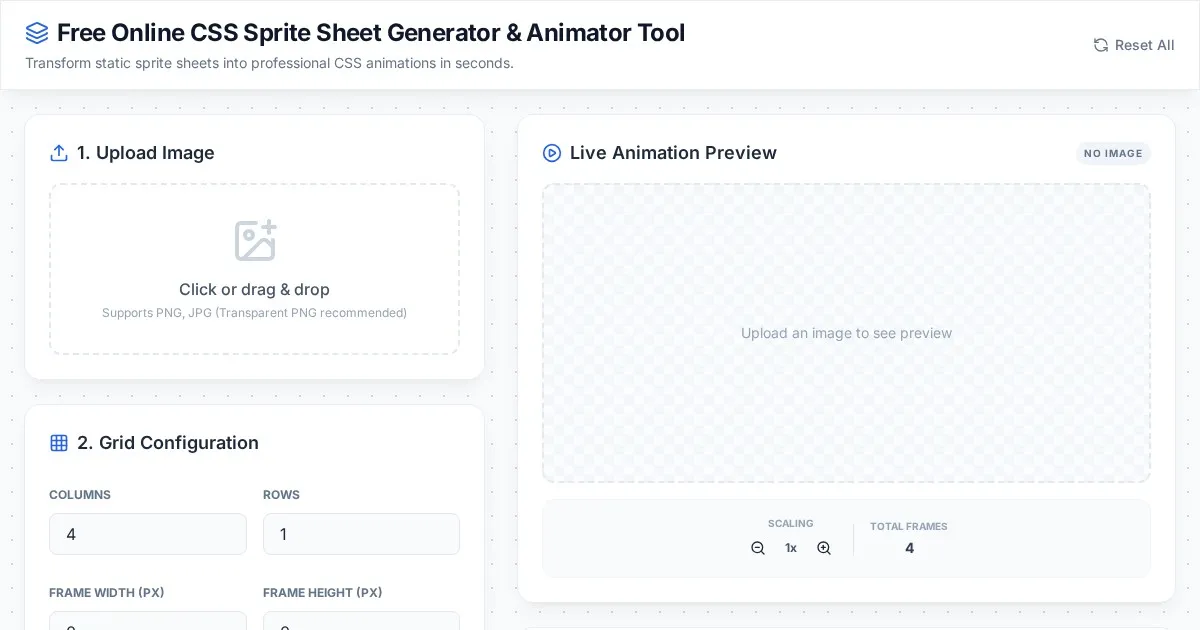Zoom out the preview scaling
1200x630 pixels.
(758, 548)
